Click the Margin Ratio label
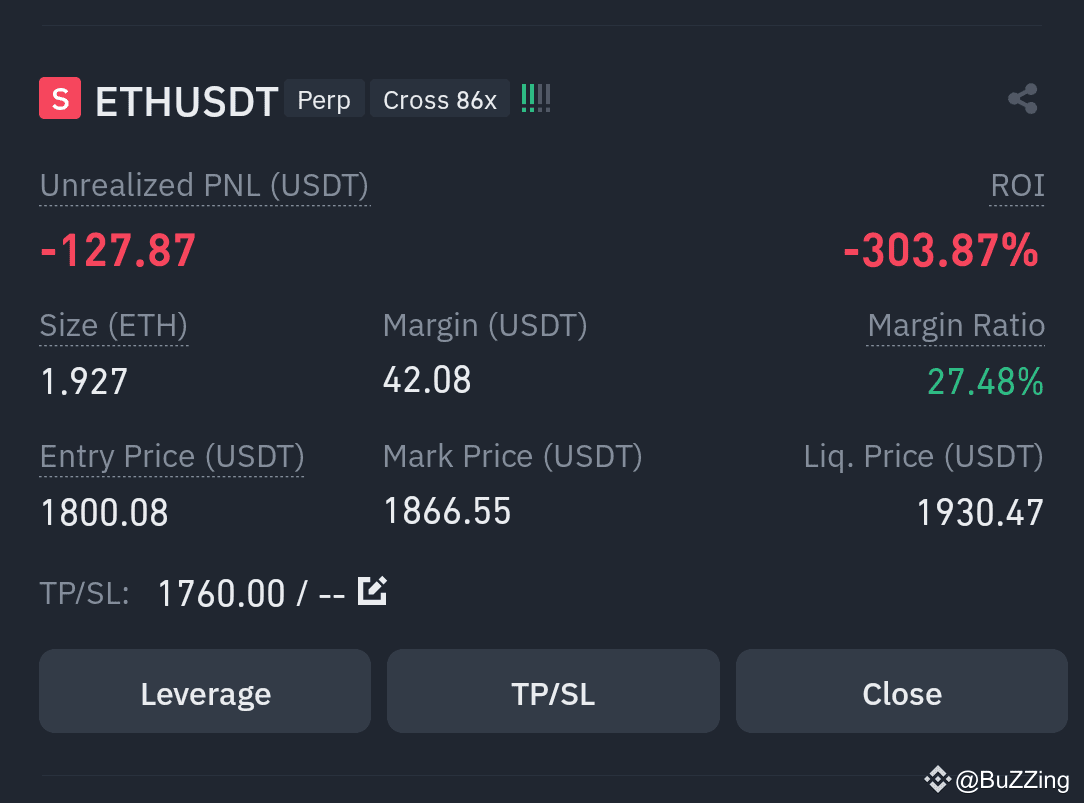The image size is (1084, 803). click(956, 325)
